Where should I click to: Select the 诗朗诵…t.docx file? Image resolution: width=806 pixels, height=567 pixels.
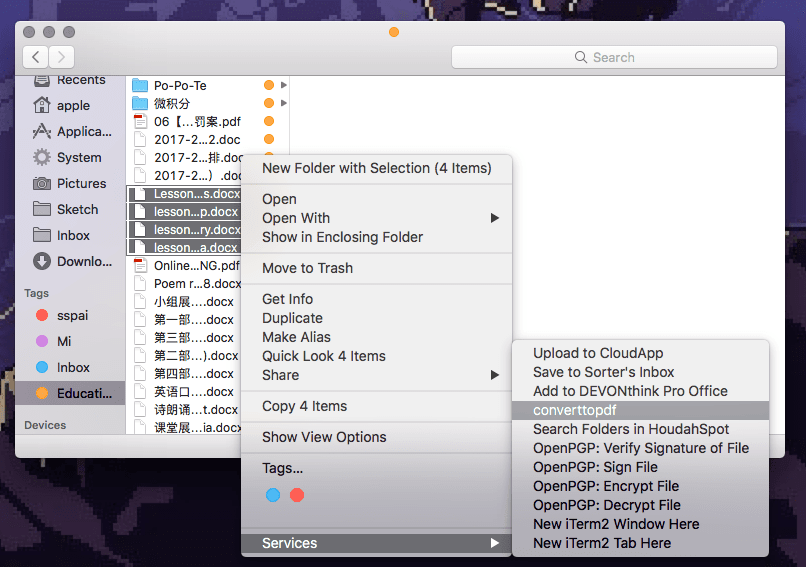click(x=184, y=410)
